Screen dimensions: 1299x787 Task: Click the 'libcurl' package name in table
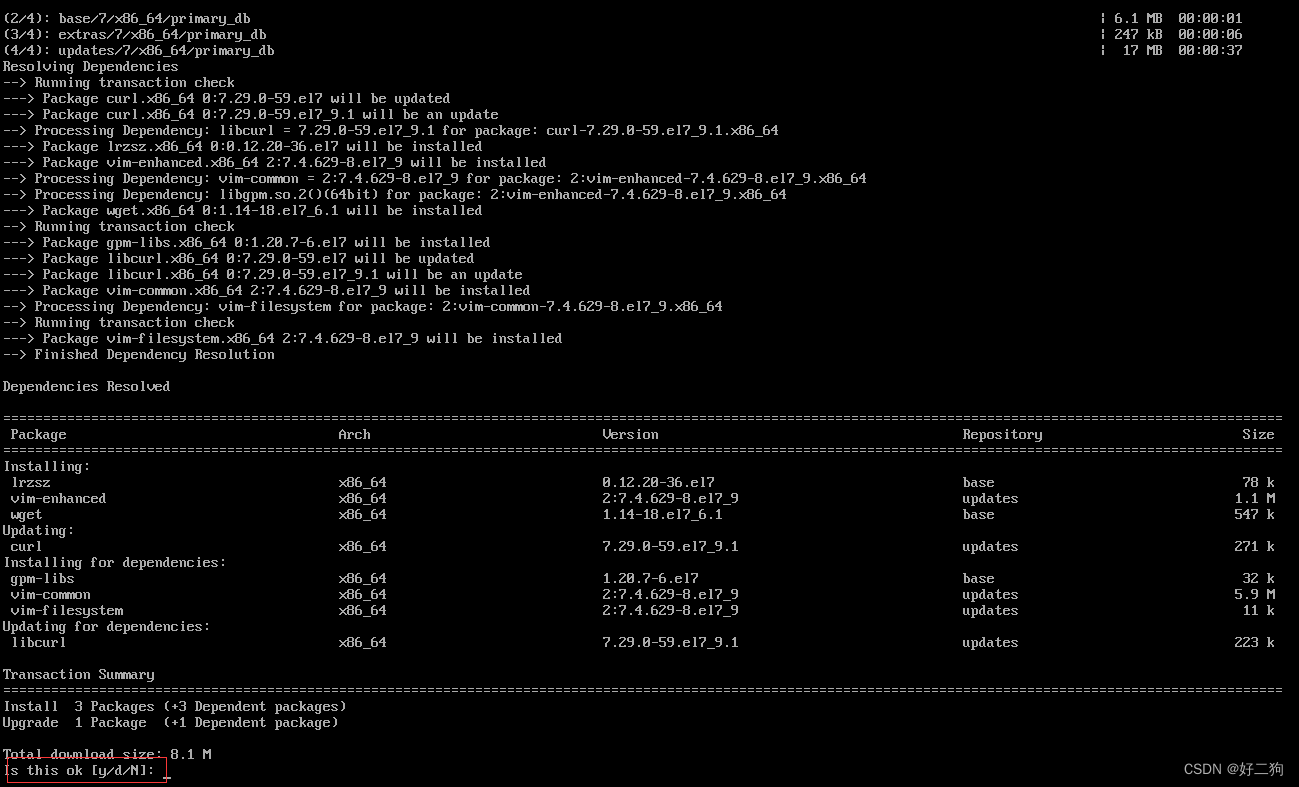click(x=38, y=643)
